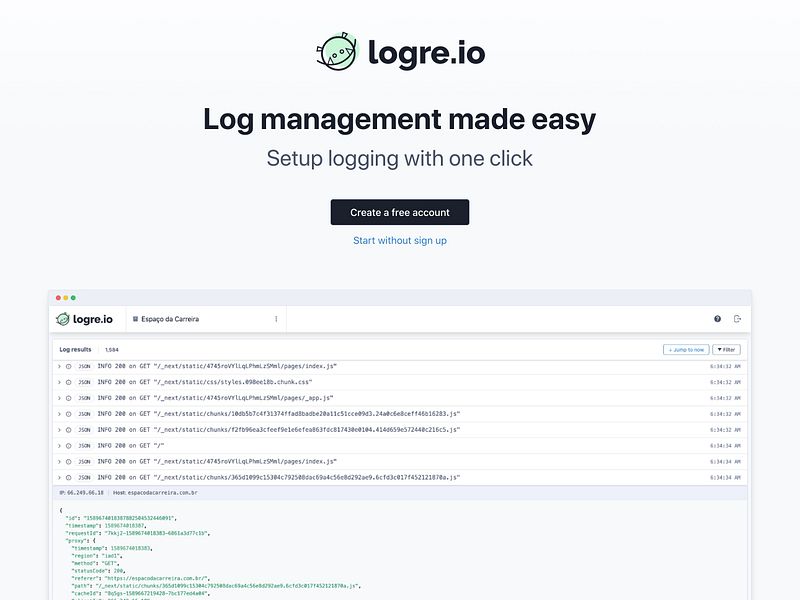Click the JSON badge on the 6:34:34 index.js row
This screenshot has height=600, width=800.
point(84,462)
